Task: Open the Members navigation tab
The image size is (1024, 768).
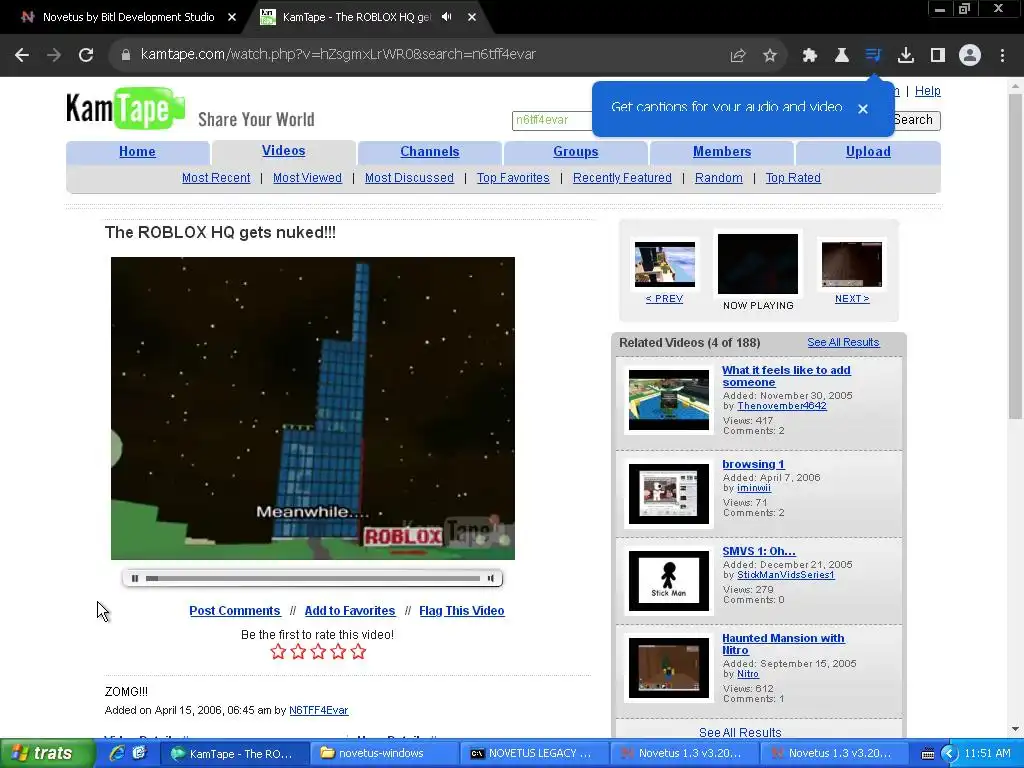Action: click(722, 152)
